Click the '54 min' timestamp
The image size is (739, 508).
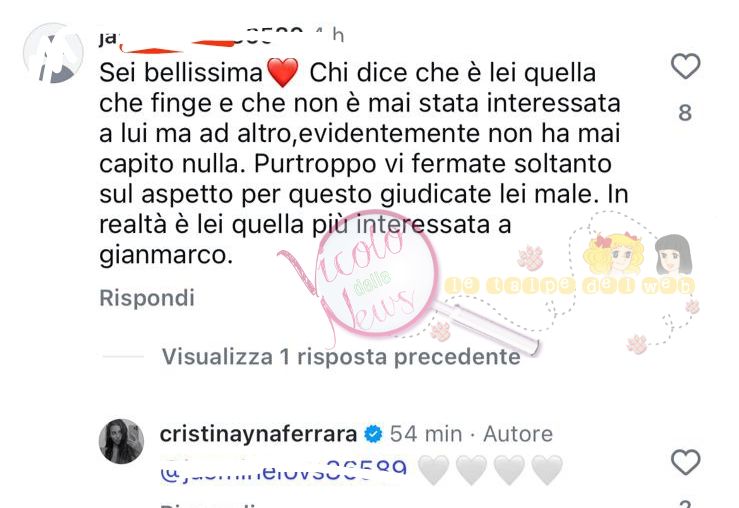click(426, 434)
